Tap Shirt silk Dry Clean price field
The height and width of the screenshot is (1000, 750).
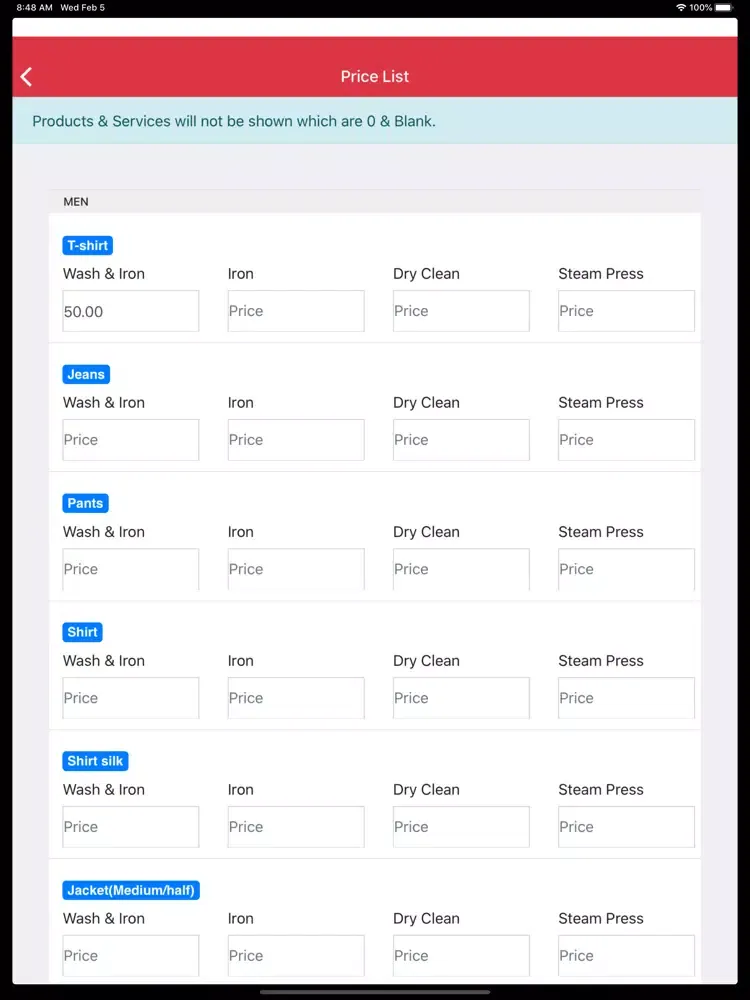pyautogui.click(x=461, y=827)
